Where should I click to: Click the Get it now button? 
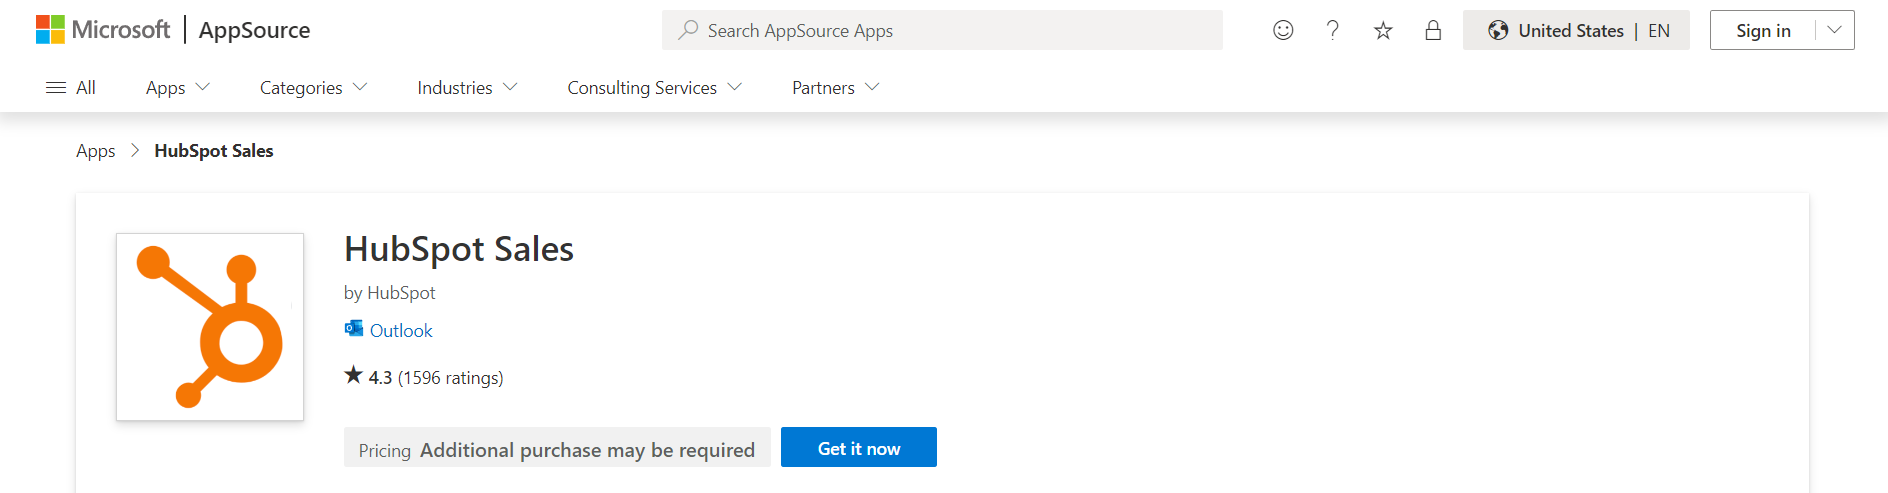click(x=859, y=447)
